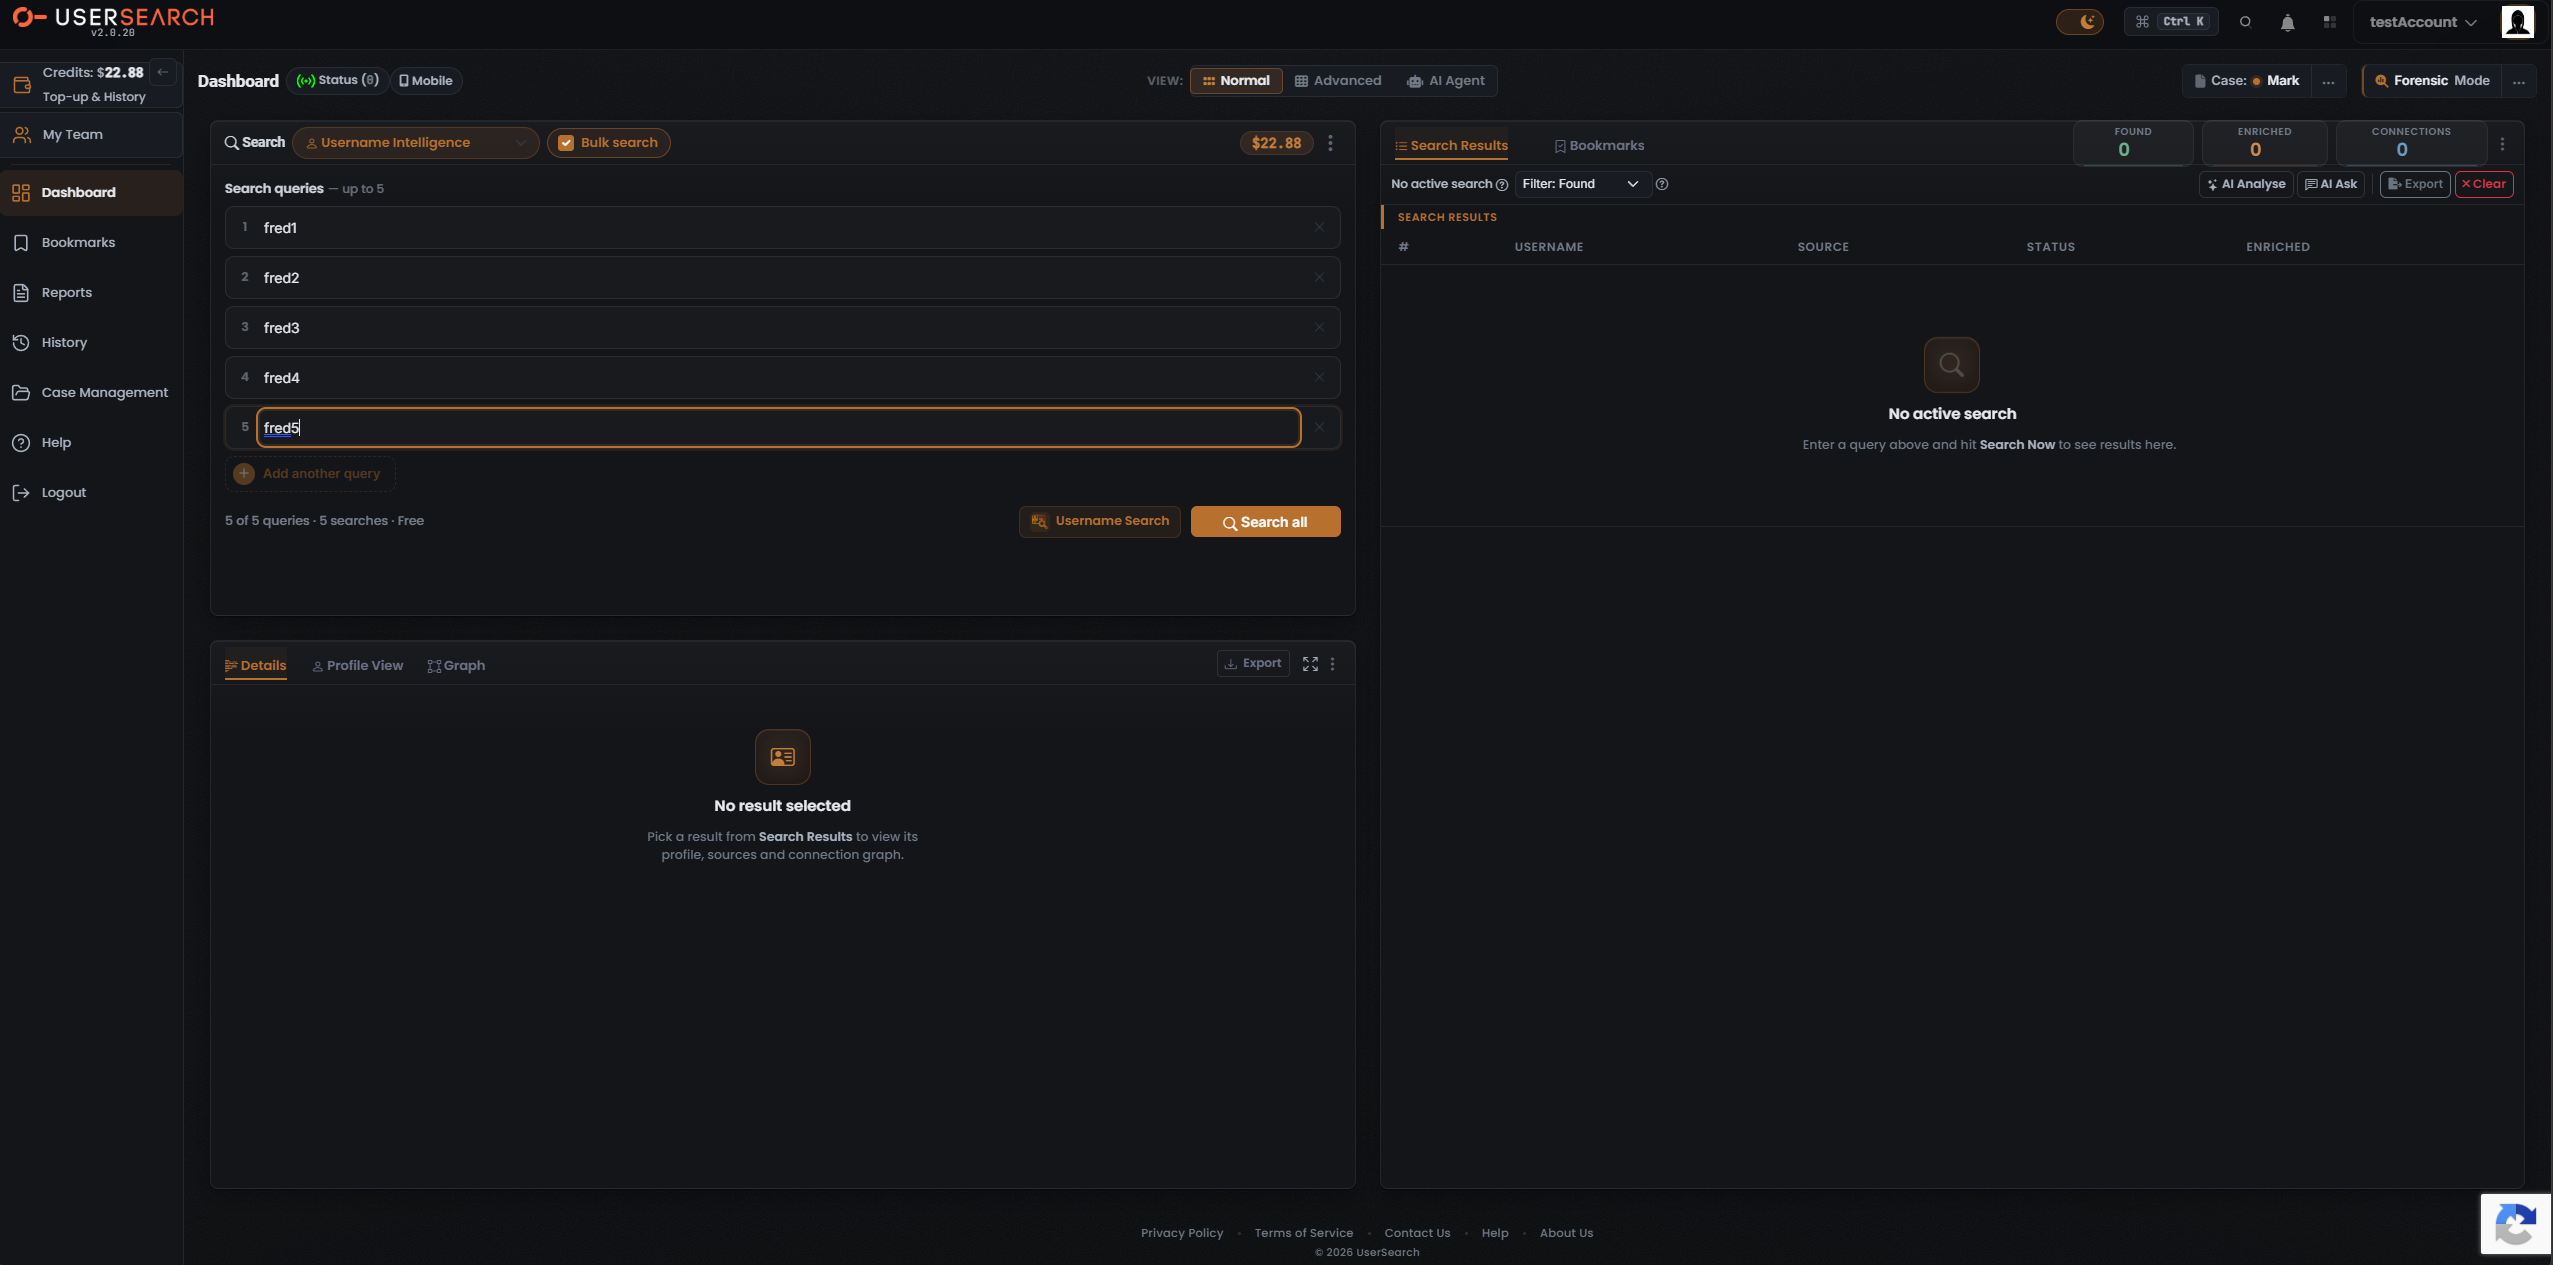Switch to Mobile view badge

point(426,80)
